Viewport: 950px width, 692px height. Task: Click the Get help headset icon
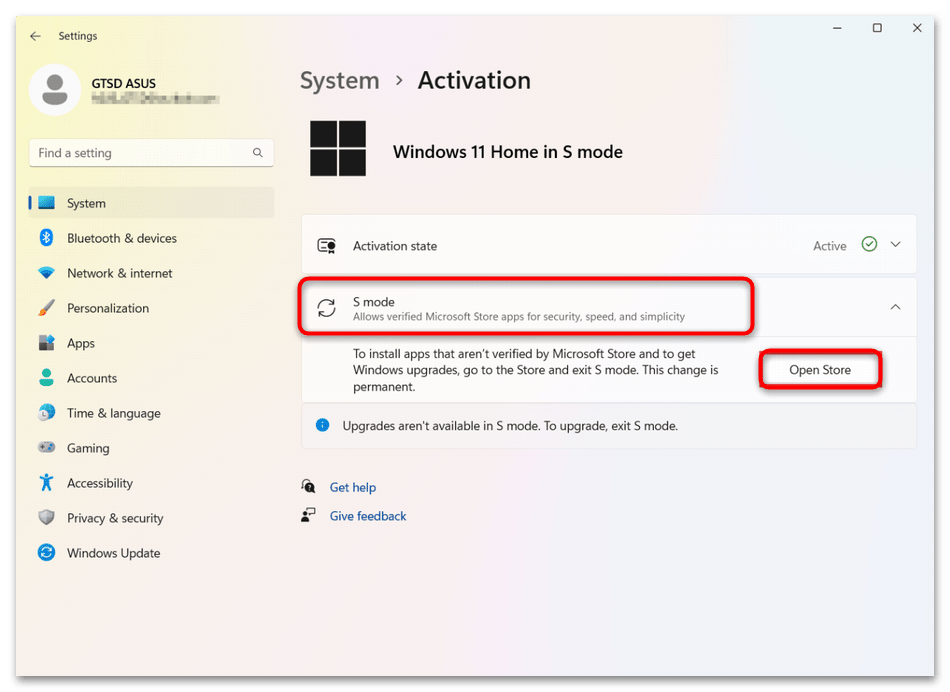pyautogui.click(x=308, y=486)
